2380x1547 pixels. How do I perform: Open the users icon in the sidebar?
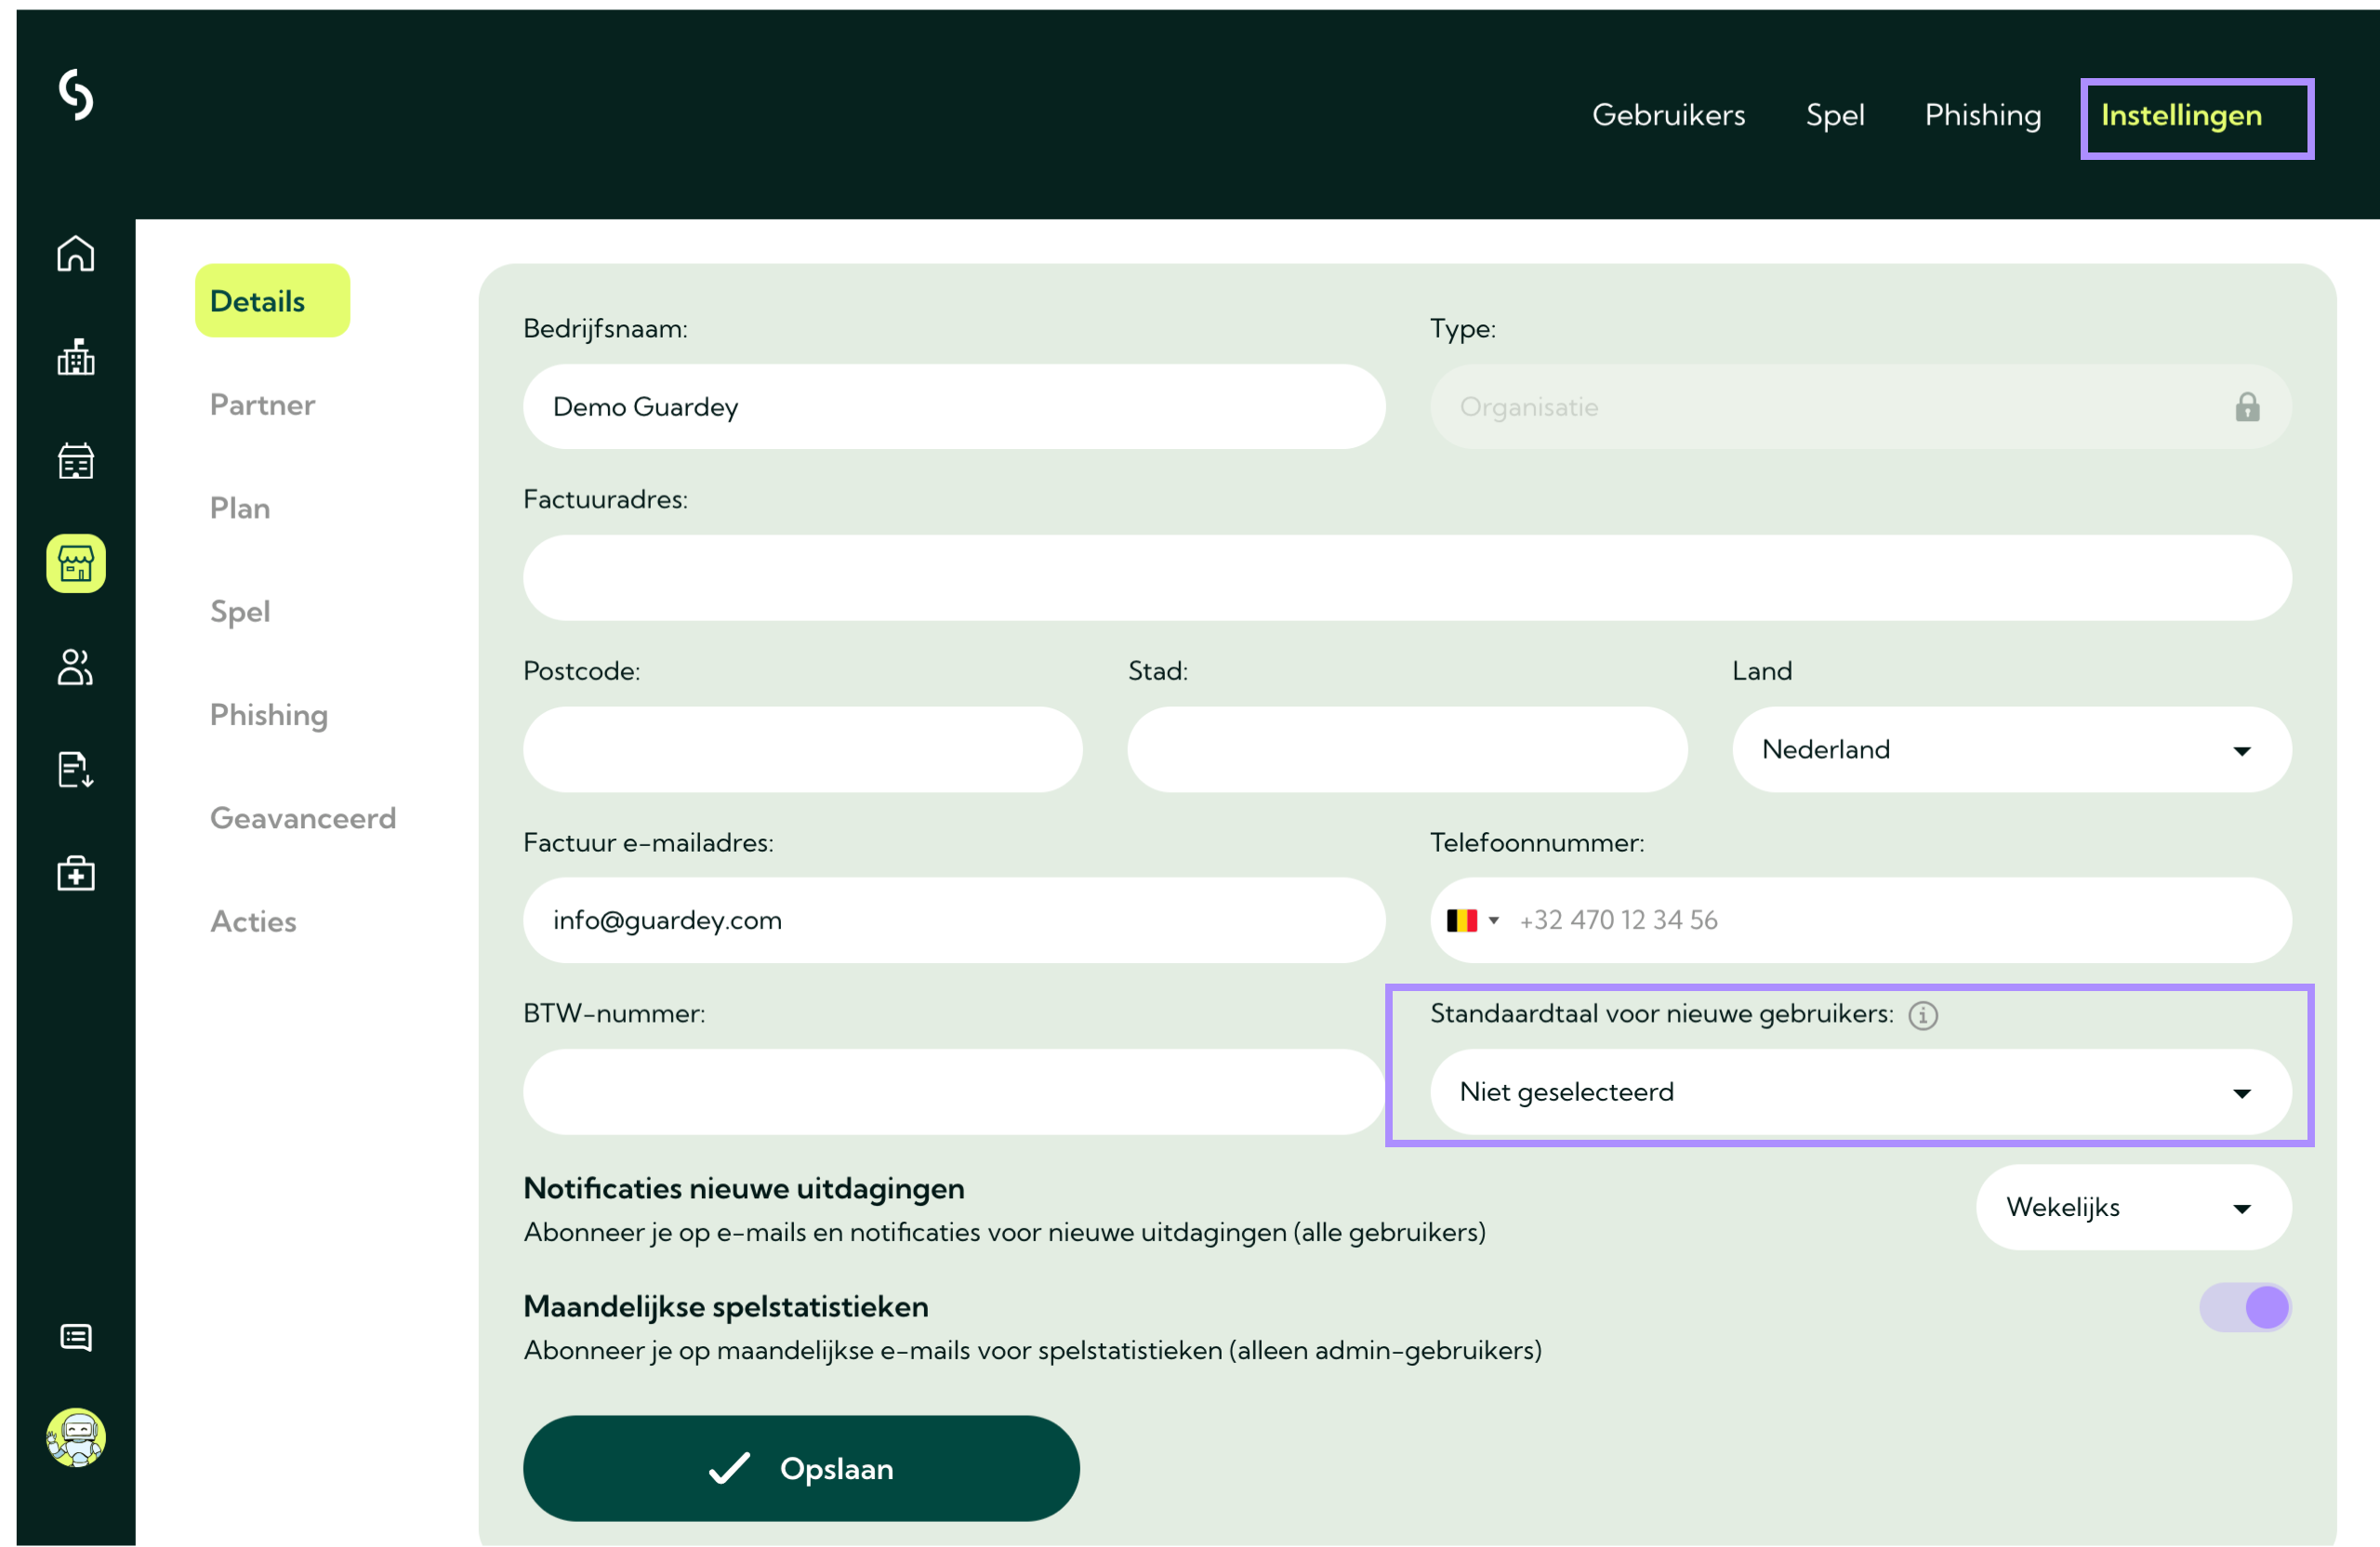pyautogui.click(x=75, y=667)
